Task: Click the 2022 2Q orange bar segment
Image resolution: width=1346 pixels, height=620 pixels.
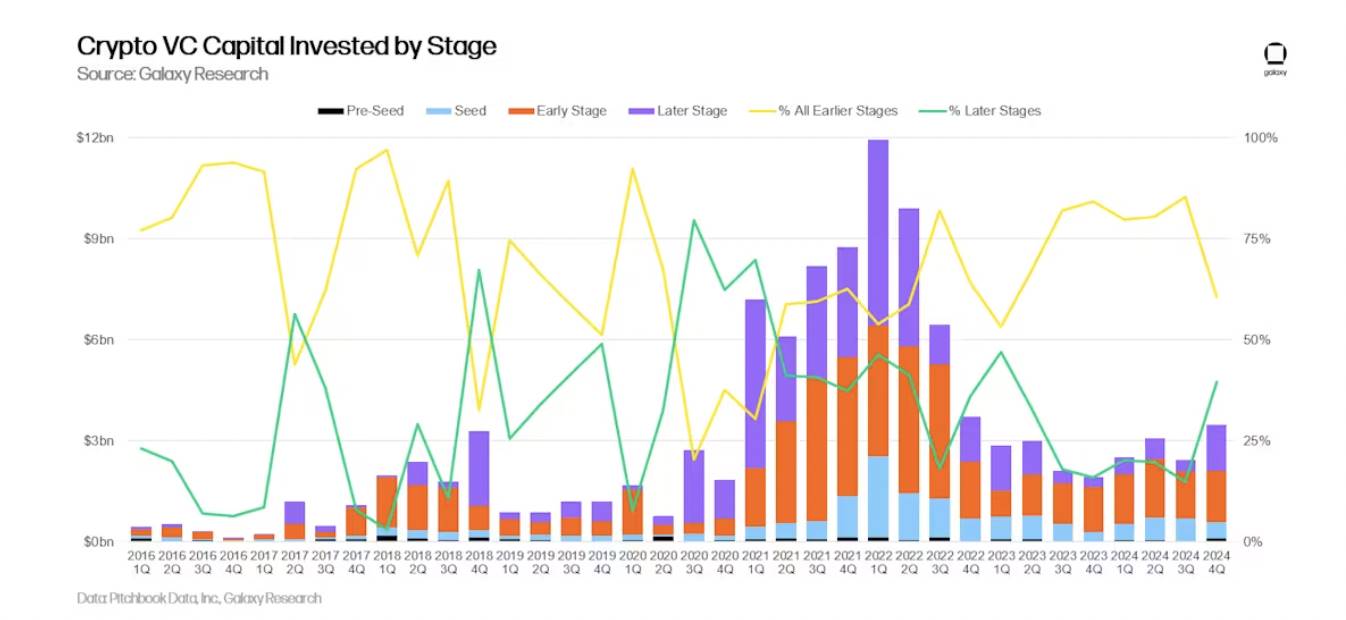Action: 909,419
